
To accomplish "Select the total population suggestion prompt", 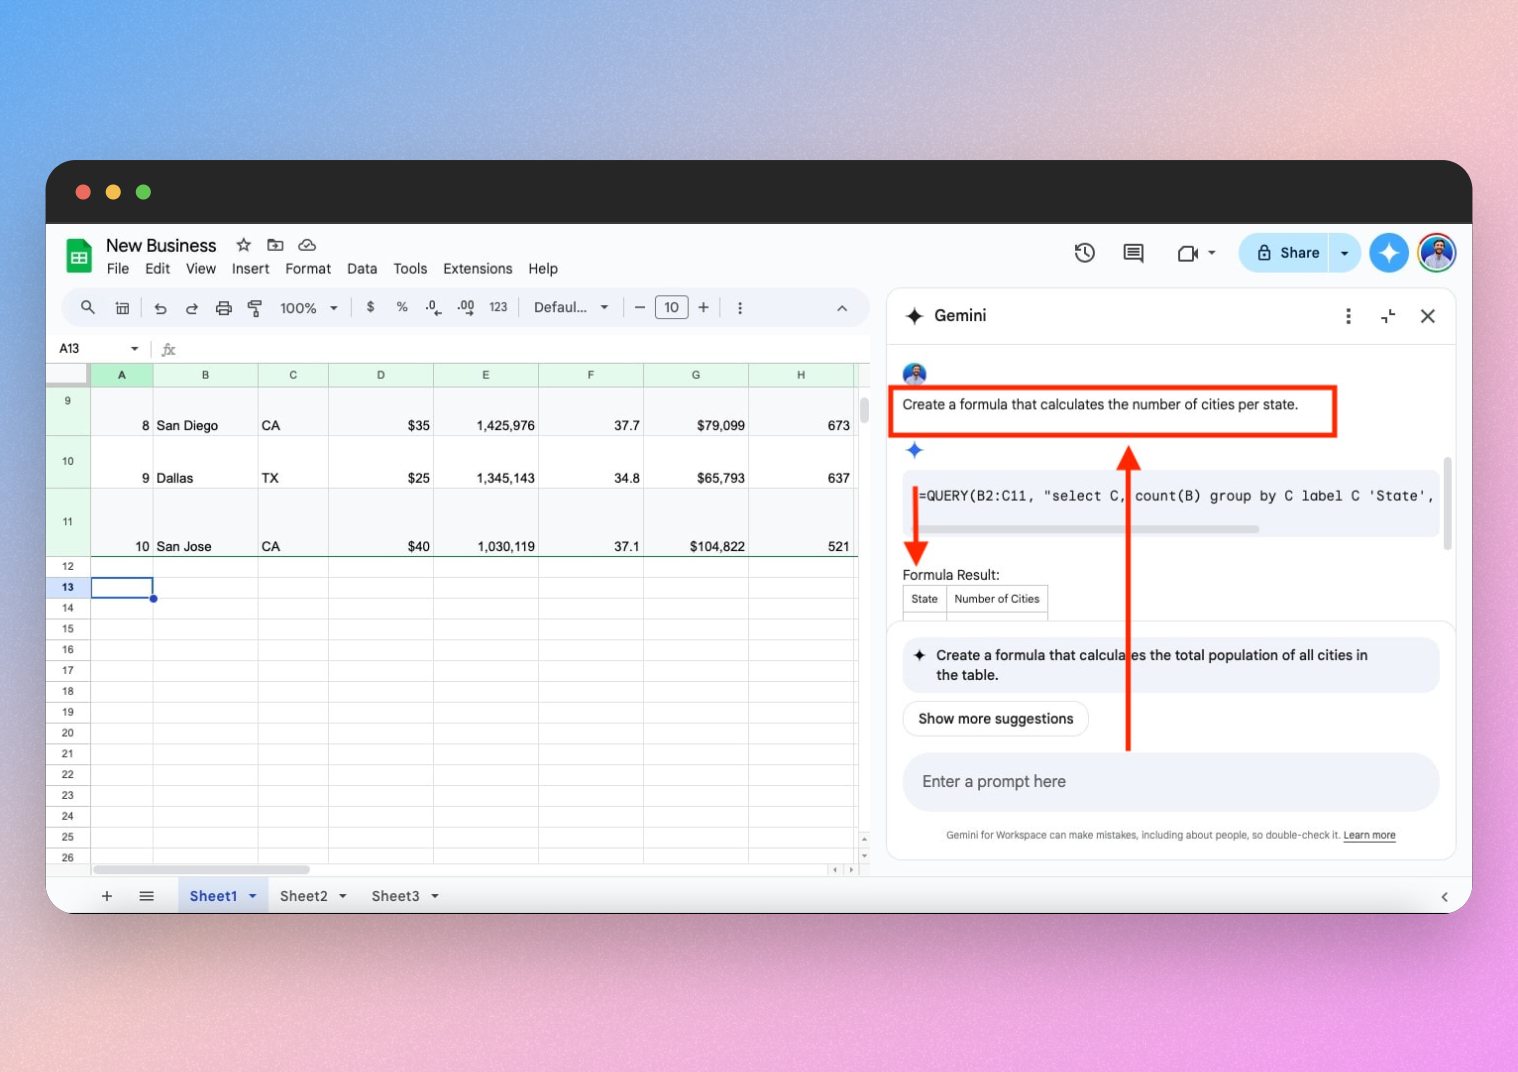I will tap(1171, 665).
